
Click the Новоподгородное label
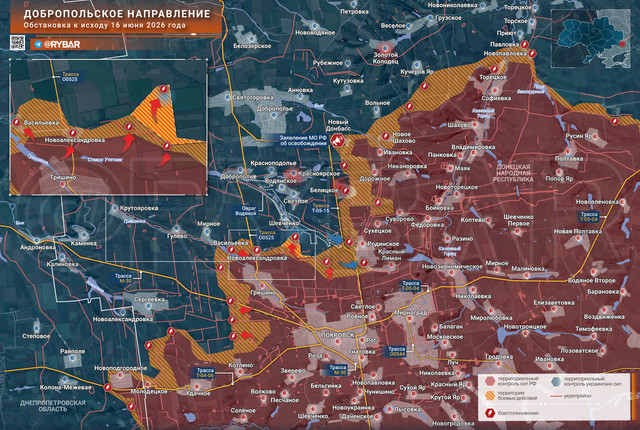(x=120, y=368)
